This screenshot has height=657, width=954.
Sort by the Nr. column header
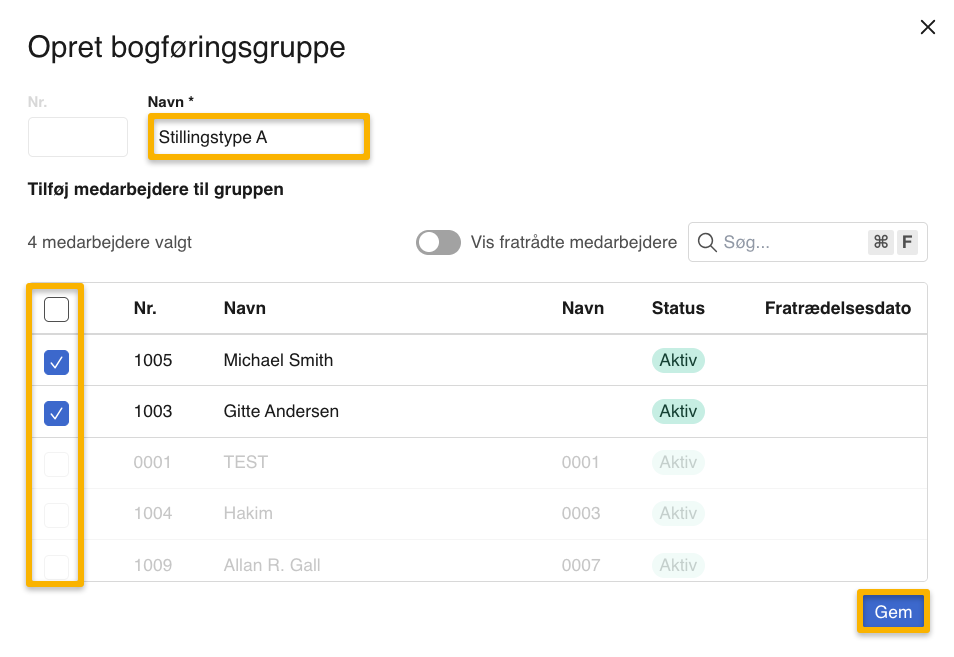tap(145, 308)
